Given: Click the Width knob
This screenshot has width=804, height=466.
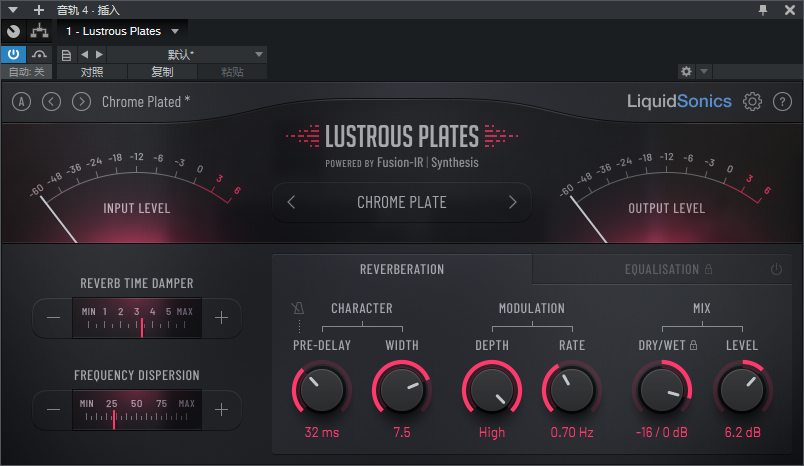Looking at the screenshot, I should [401, 390].
